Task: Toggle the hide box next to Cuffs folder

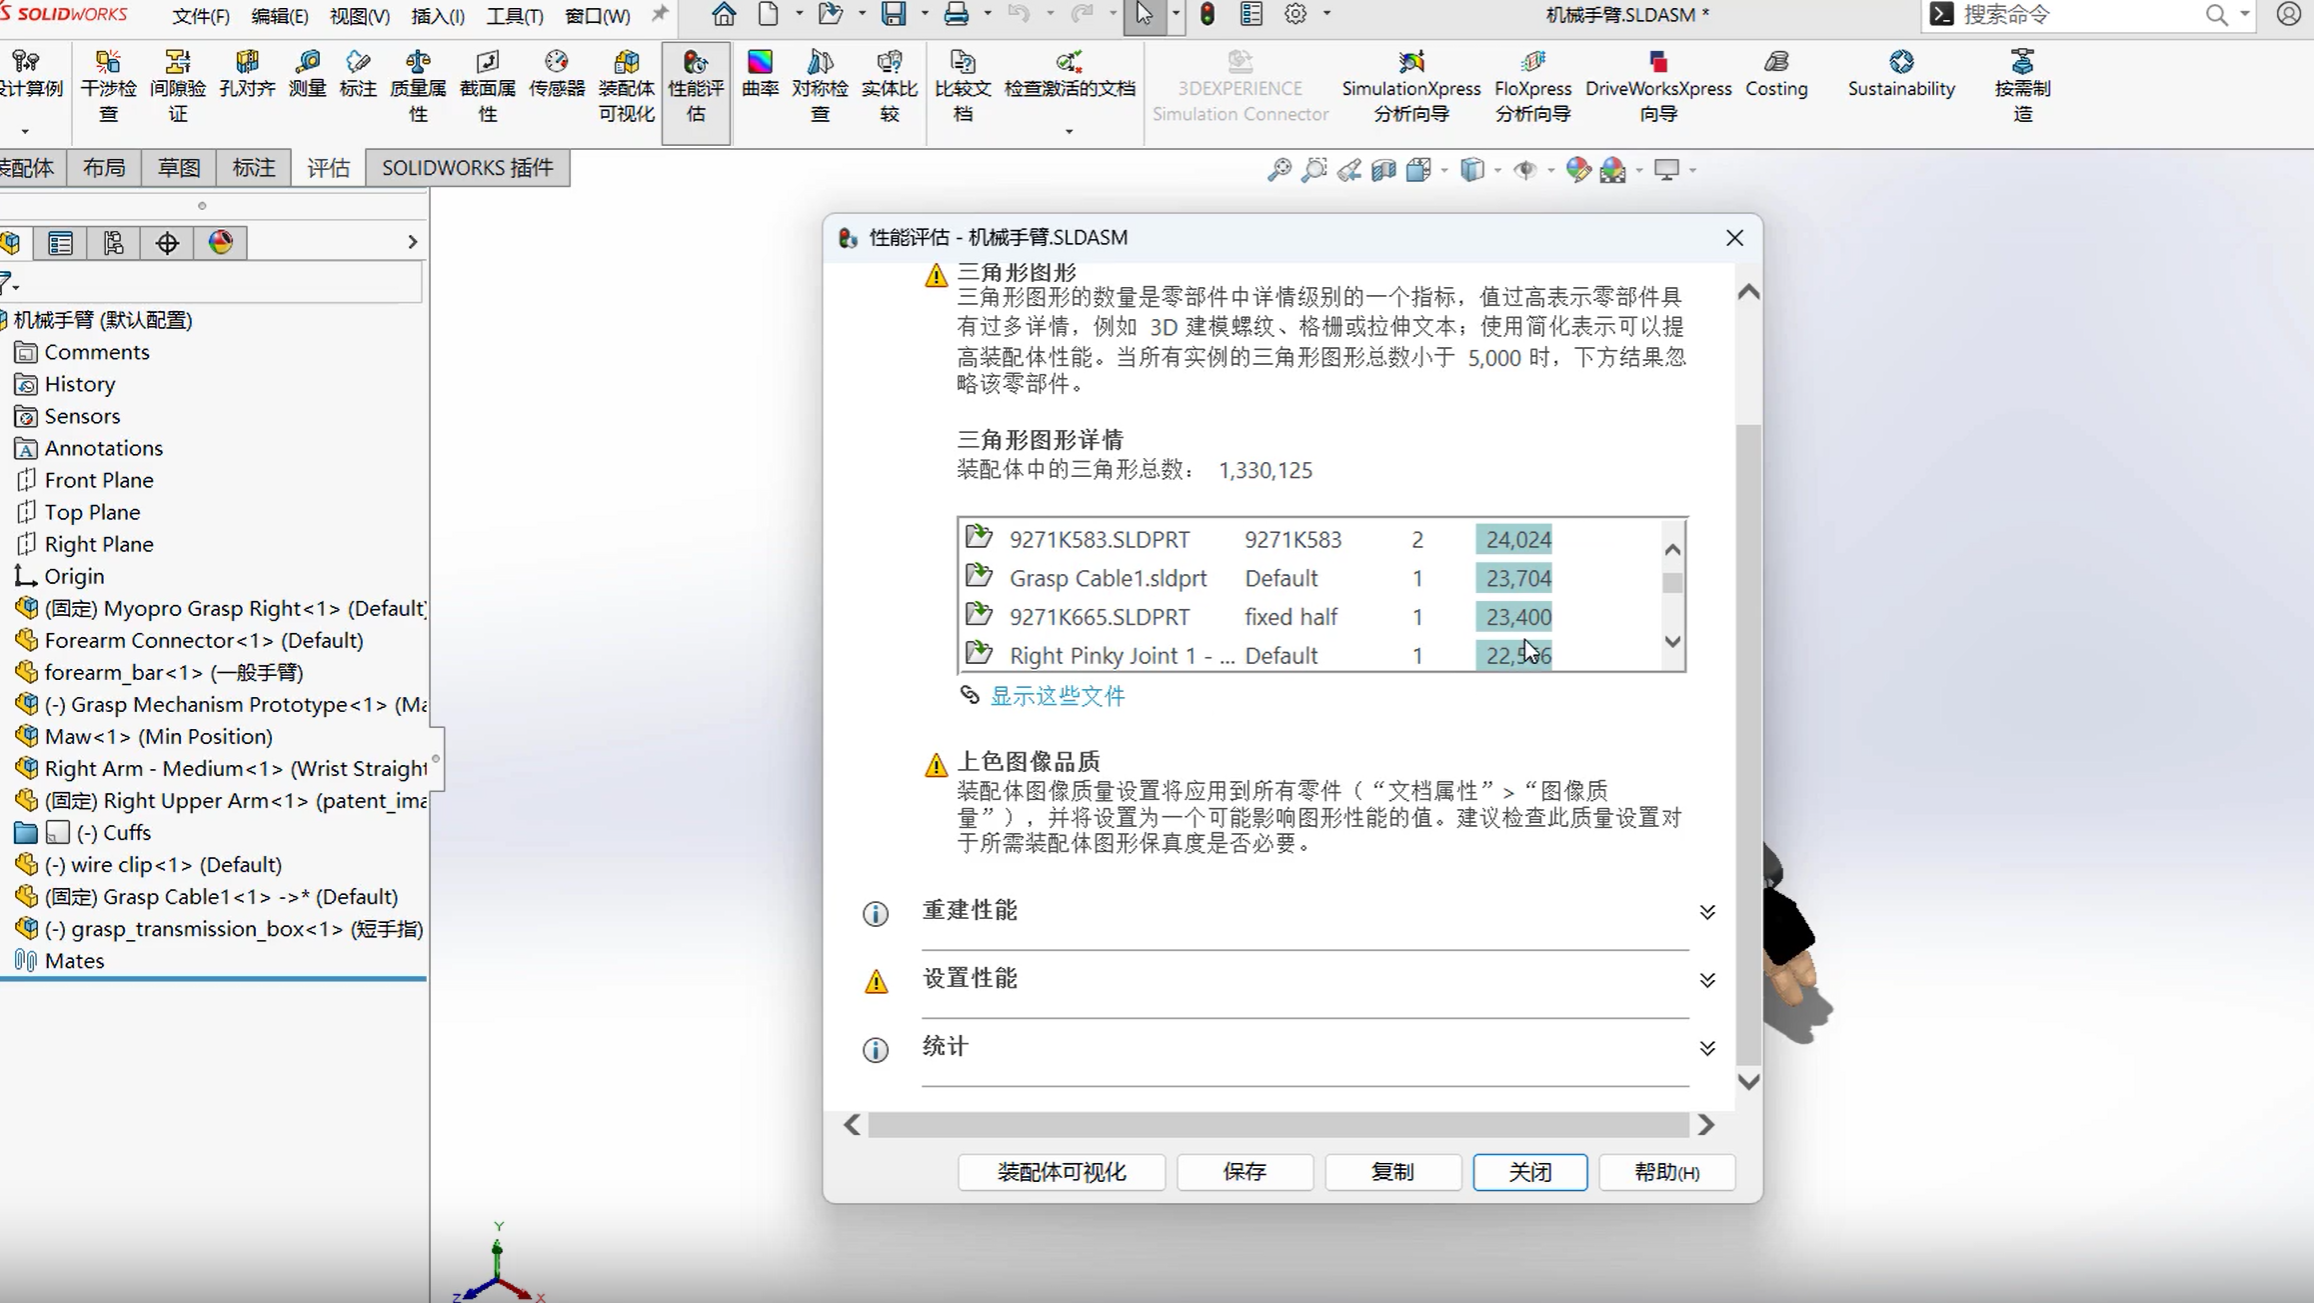Action: pyautogui.click(x=58, y=832)
